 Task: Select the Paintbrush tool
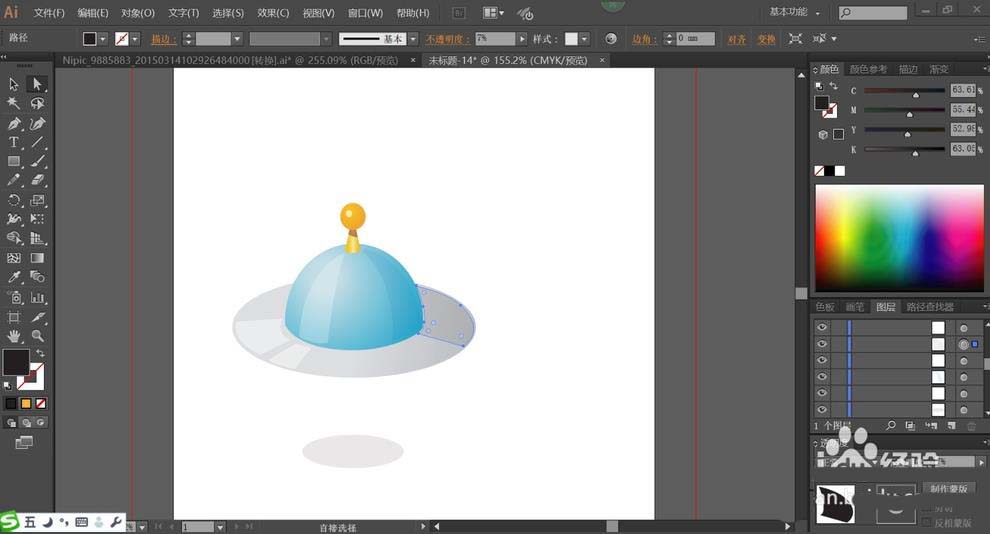[37, 162]
